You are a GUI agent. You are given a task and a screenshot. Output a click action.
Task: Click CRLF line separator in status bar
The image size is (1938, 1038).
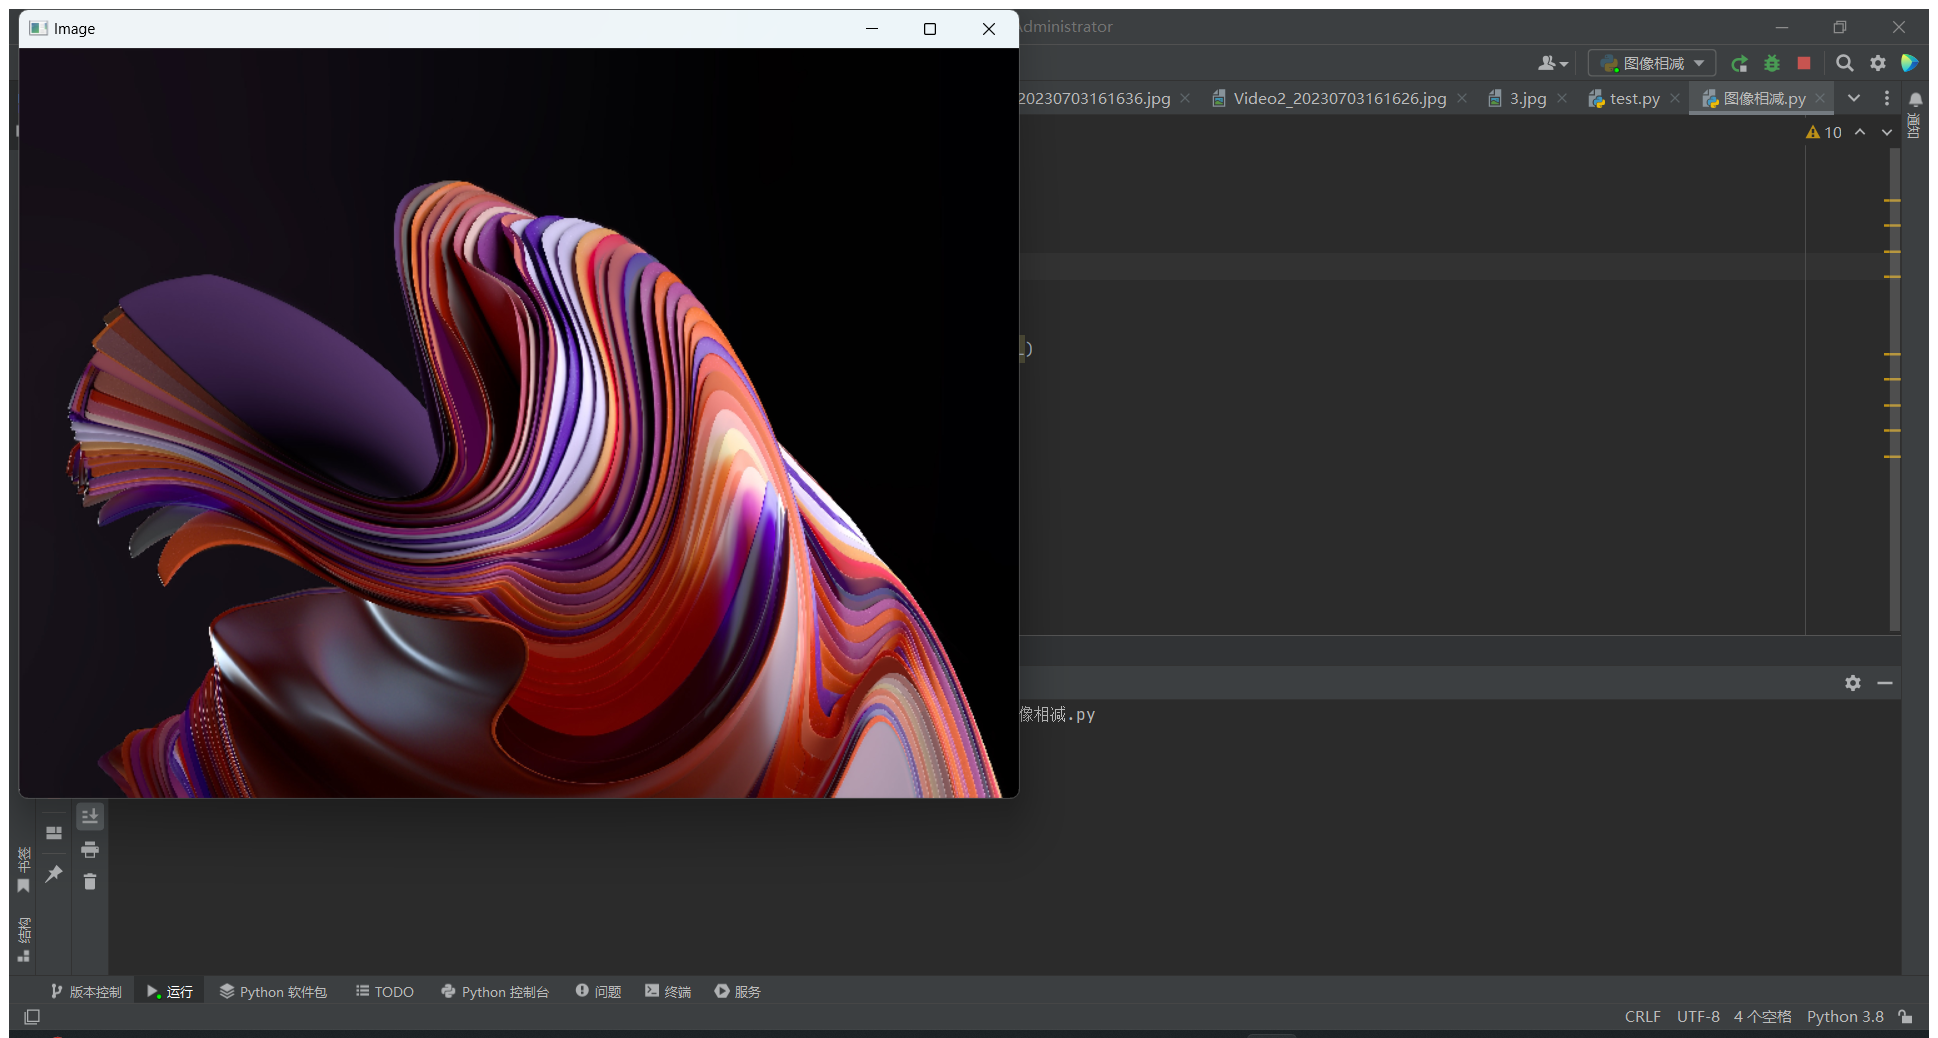[1642, 1017]
